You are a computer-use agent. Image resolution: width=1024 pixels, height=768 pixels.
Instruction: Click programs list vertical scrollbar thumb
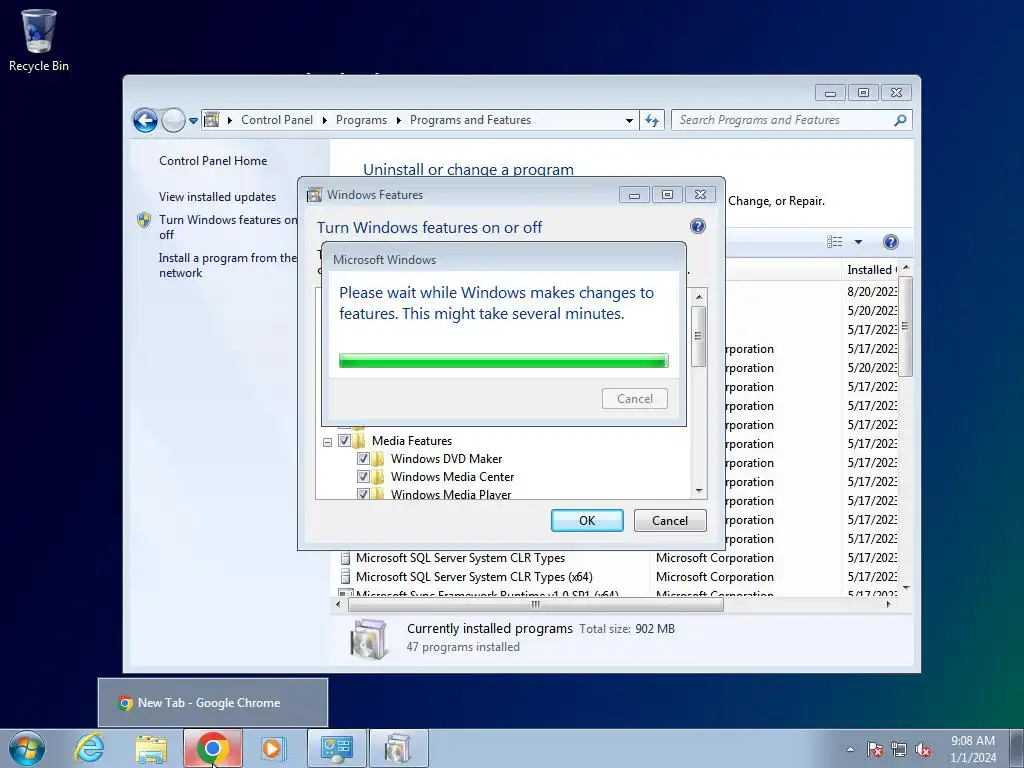pyautogui.click(x=905, y=327)
